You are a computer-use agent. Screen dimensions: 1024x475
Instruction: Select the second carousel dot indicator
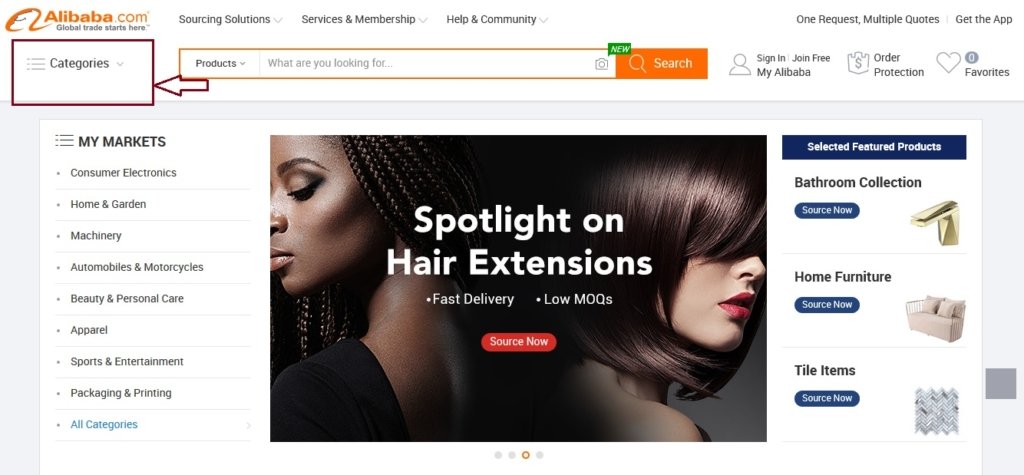(x=512, y=455)
